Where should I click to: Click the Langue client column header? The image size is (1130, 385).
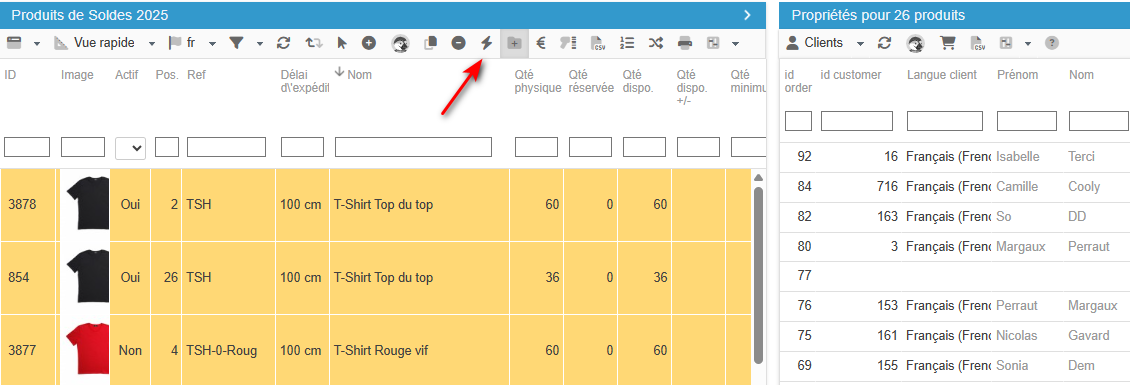942,74
